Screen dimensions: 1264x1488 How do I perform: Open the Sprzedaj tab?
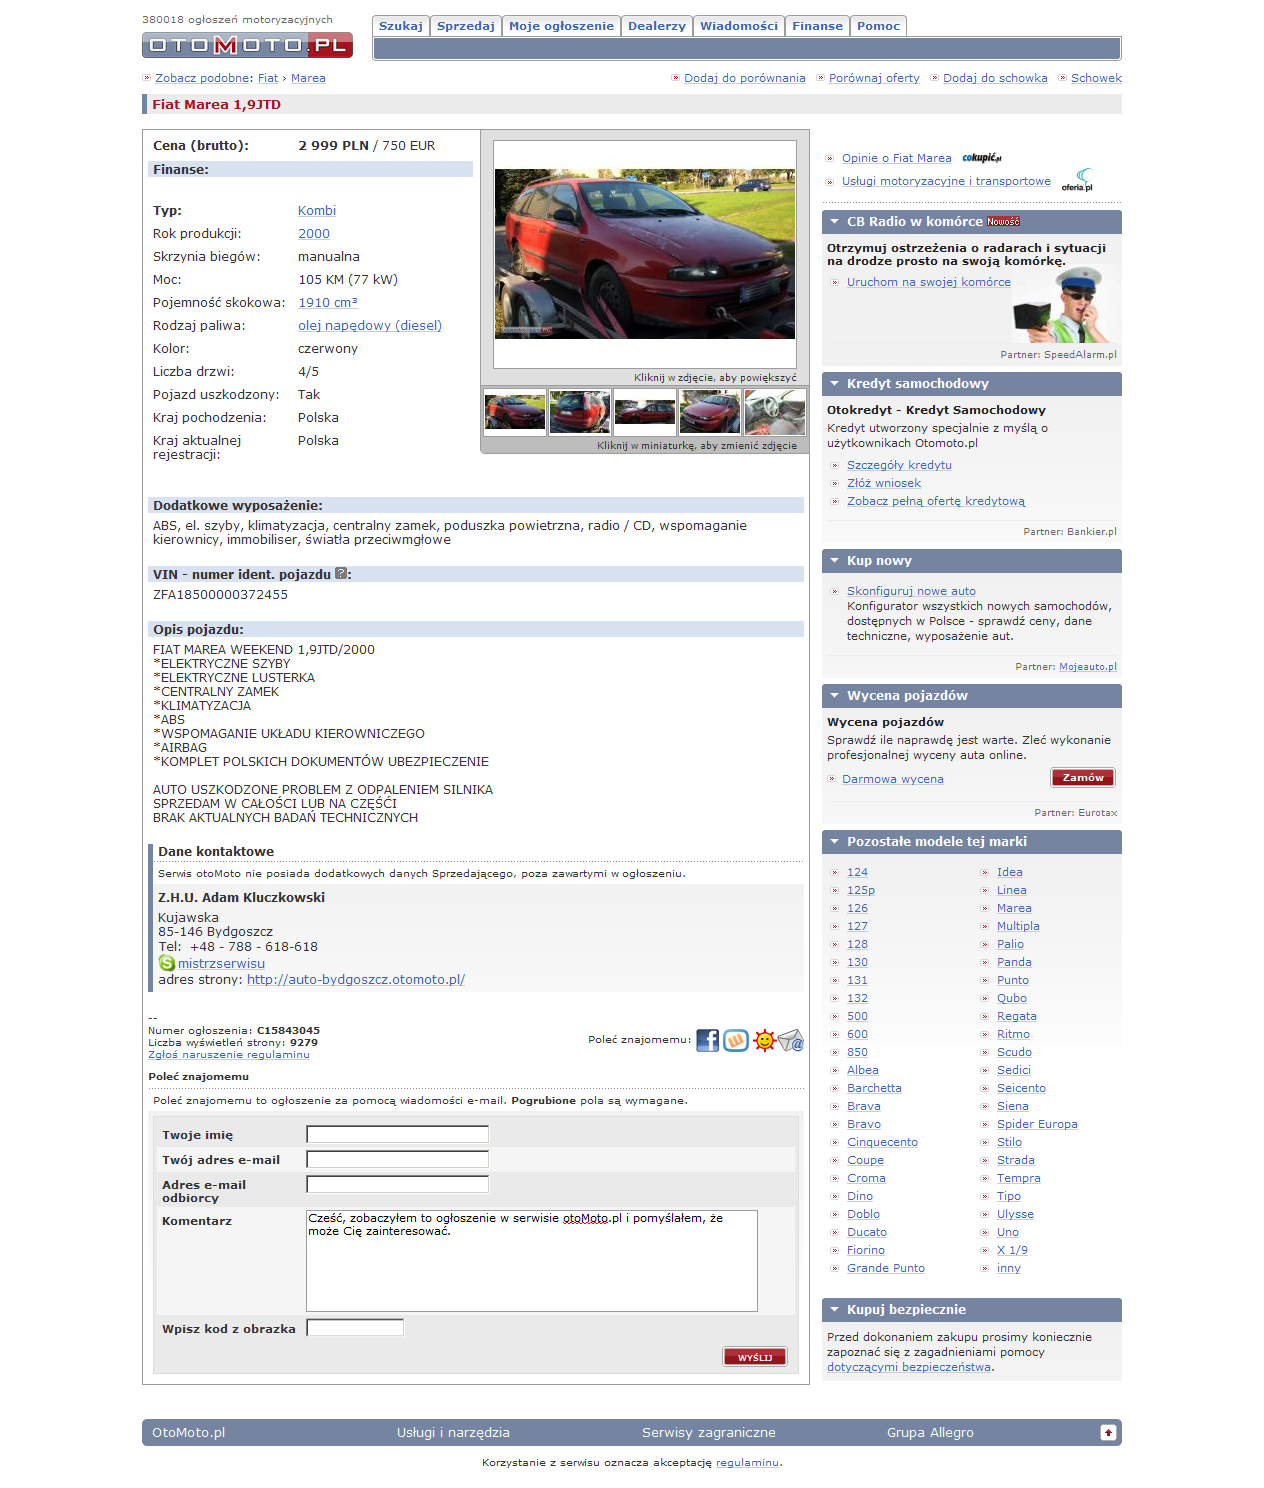(465, 26)
